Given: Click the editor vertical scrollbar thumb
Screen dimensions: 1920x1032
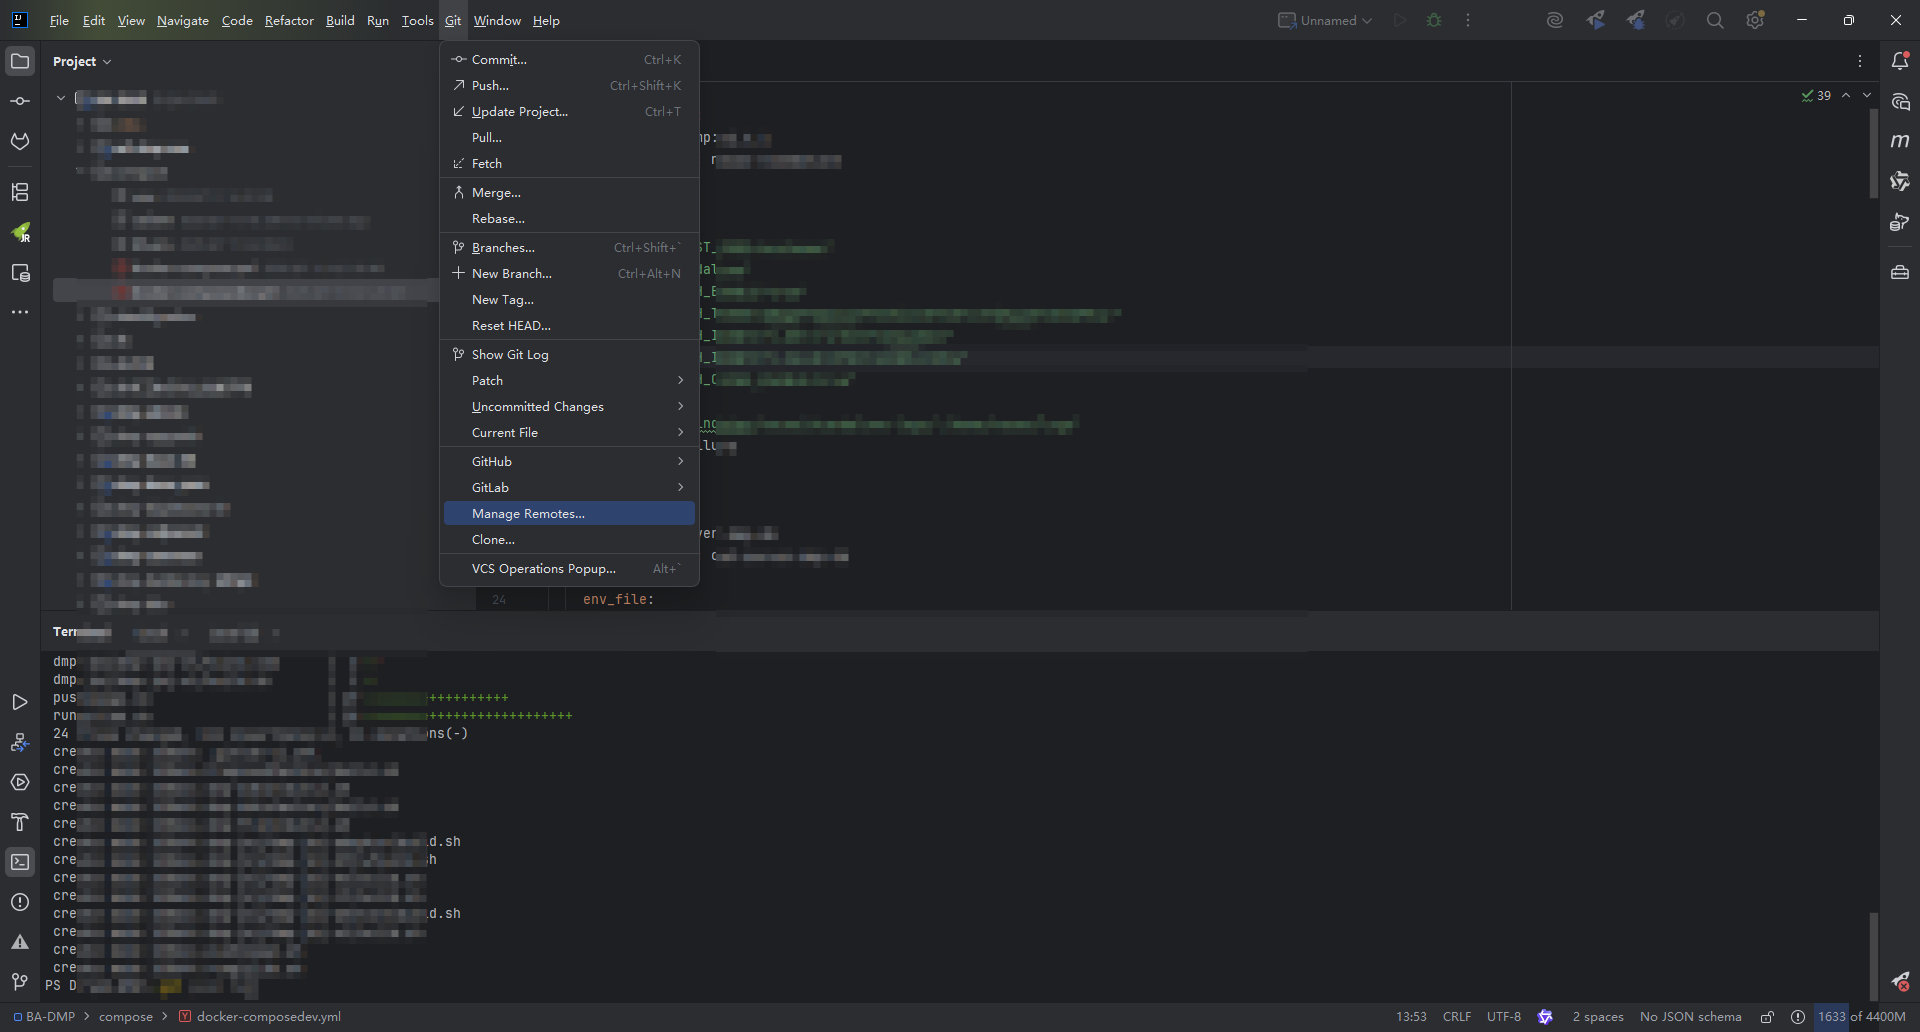Looking at the screenshot, I should coord(1873,153).
